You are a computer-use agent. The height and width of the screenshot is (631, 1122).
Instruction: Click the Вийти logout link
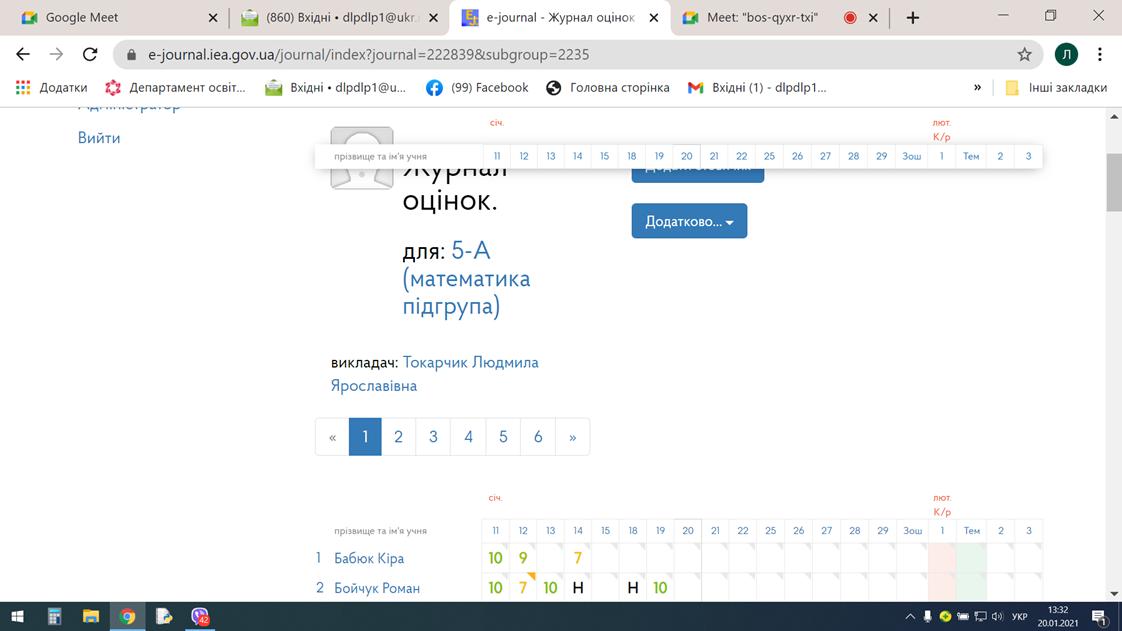tap(99, 138)
